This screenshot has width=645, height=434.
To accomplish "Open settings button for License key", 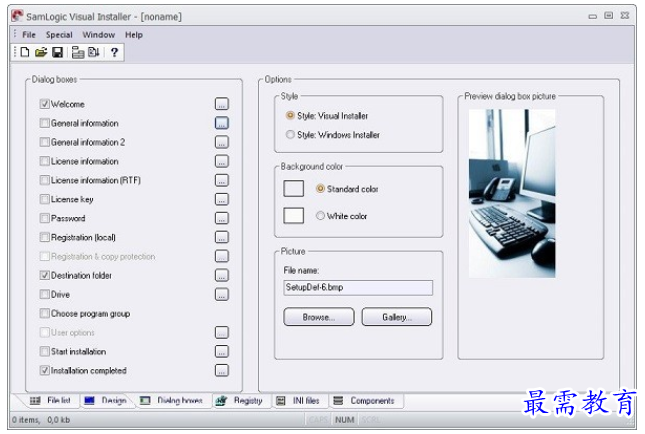I will 222,200.
